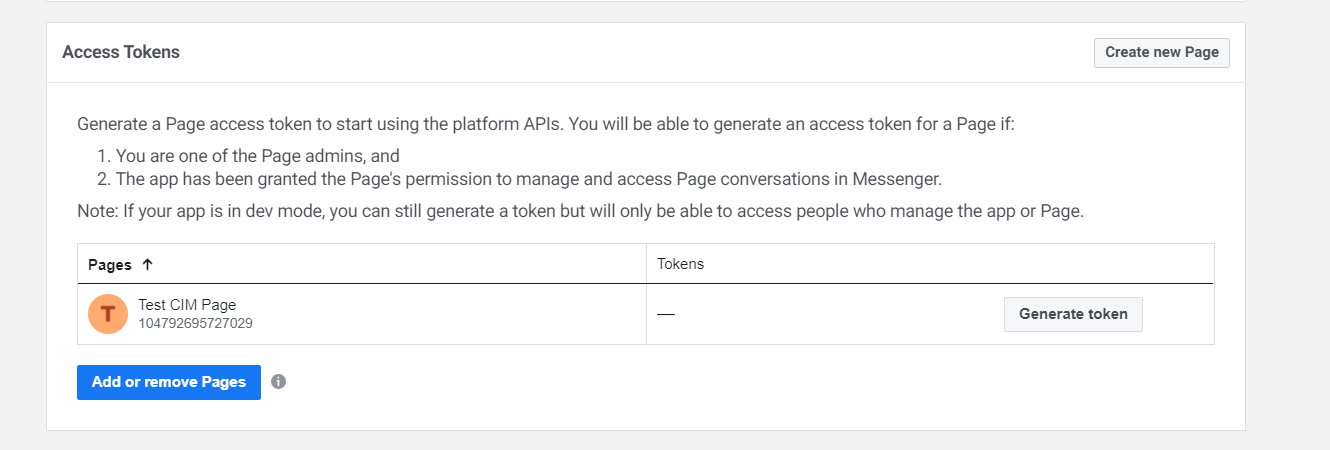The height and width of the screenshot is (450, 1330).
Task: Sort by the Pages column header
Action: point(110,265)
